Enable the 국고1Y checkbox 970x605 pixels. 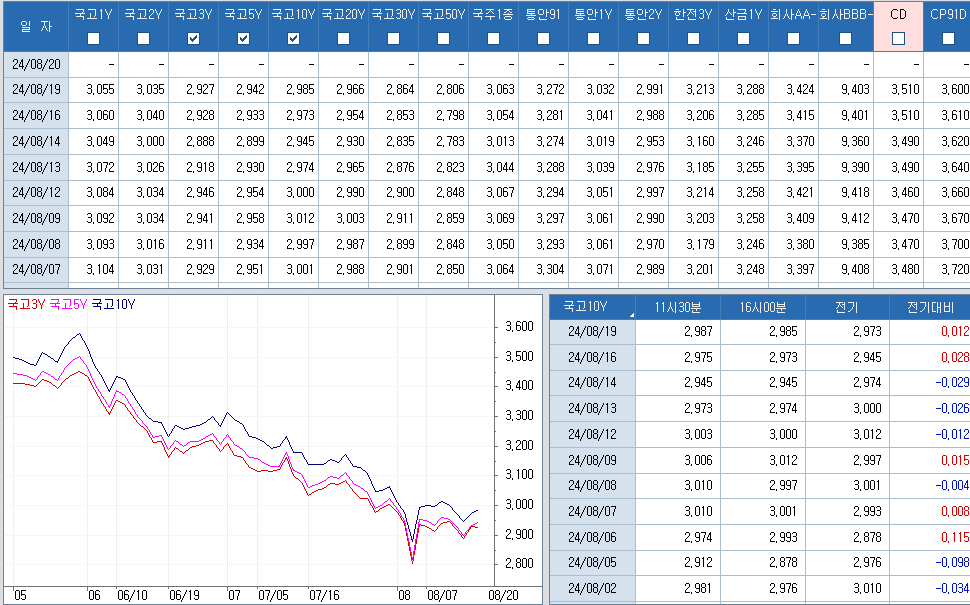coord(94,38)
